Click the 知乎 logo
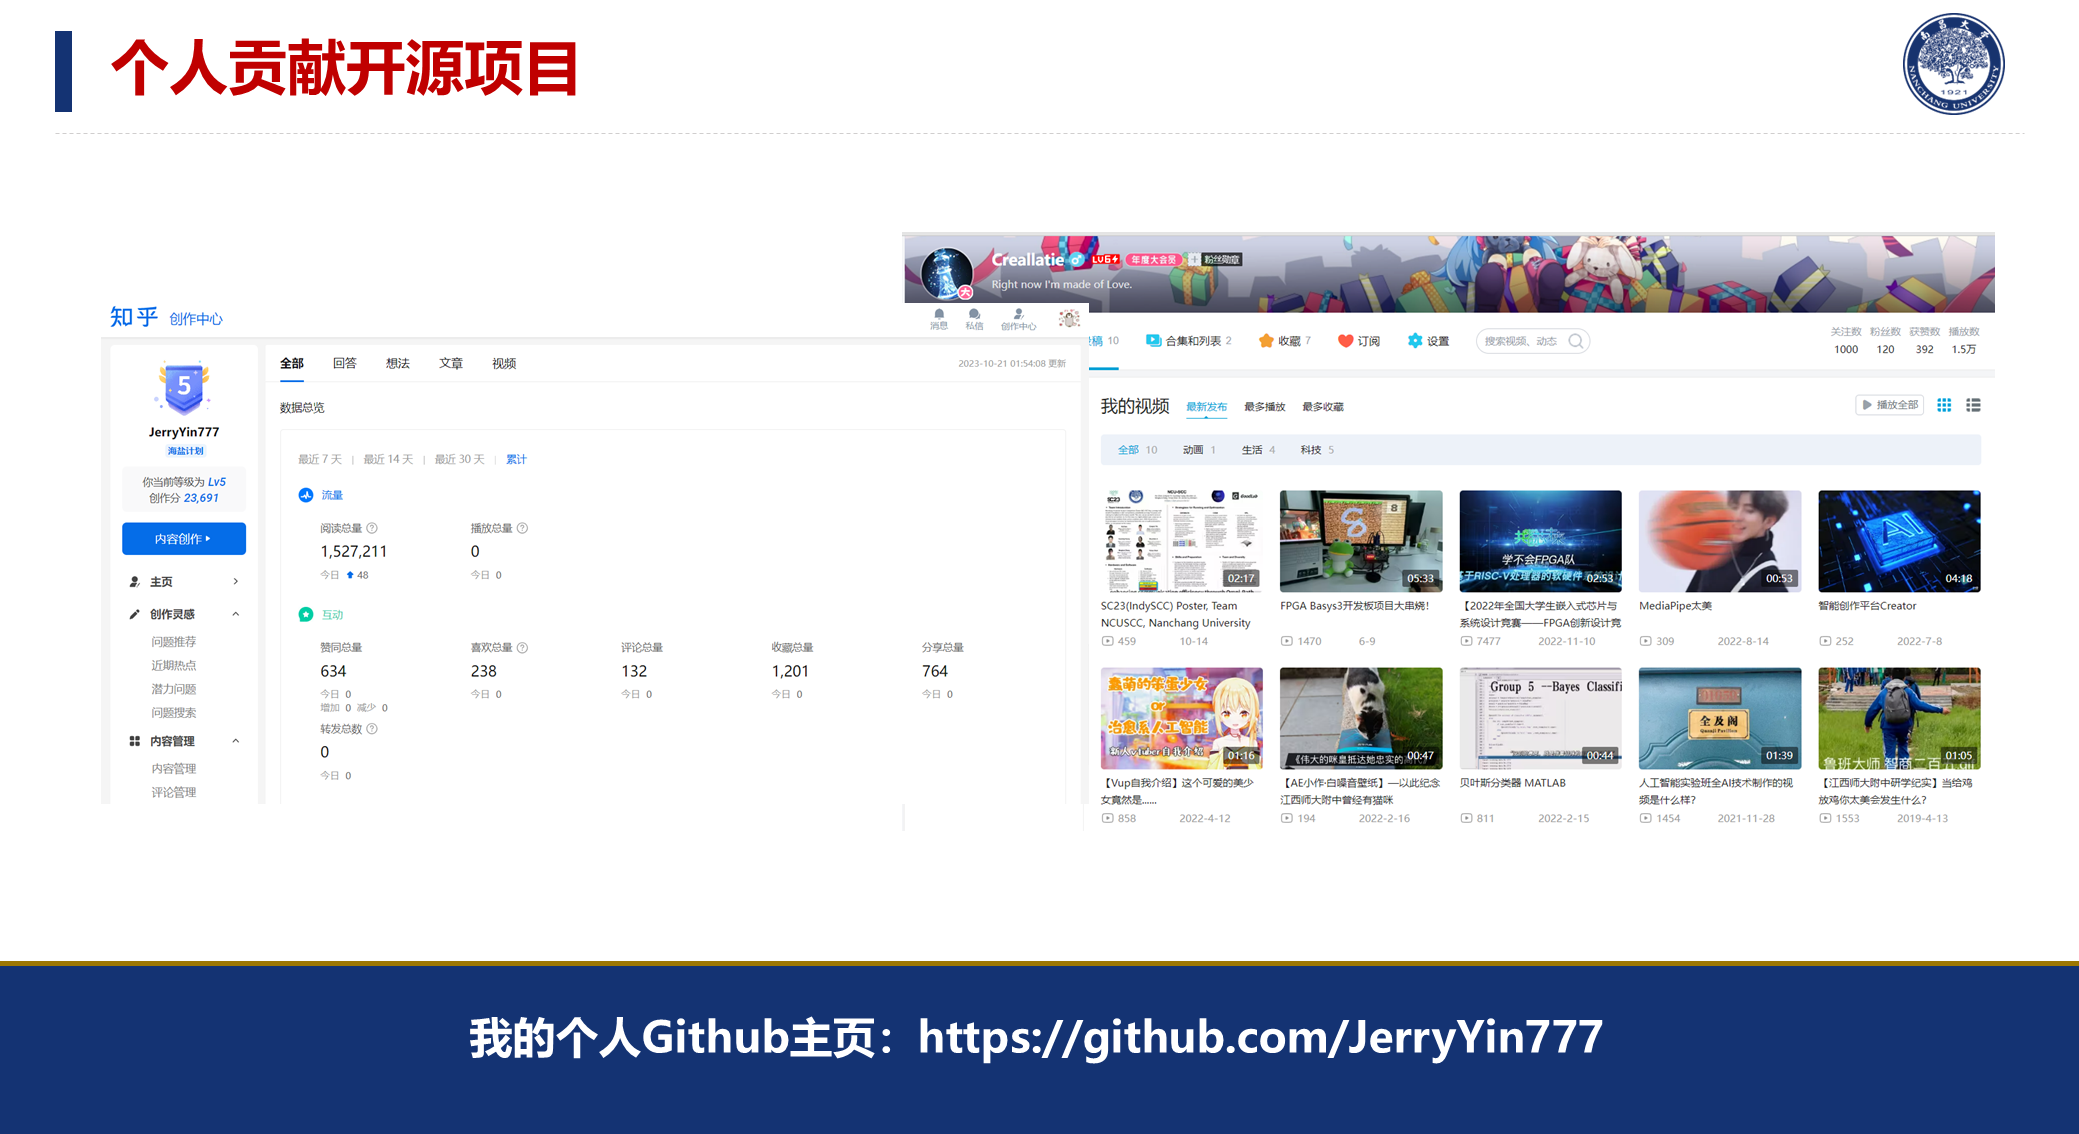This screenshot has height=1134, width=2079. [134, 317]
